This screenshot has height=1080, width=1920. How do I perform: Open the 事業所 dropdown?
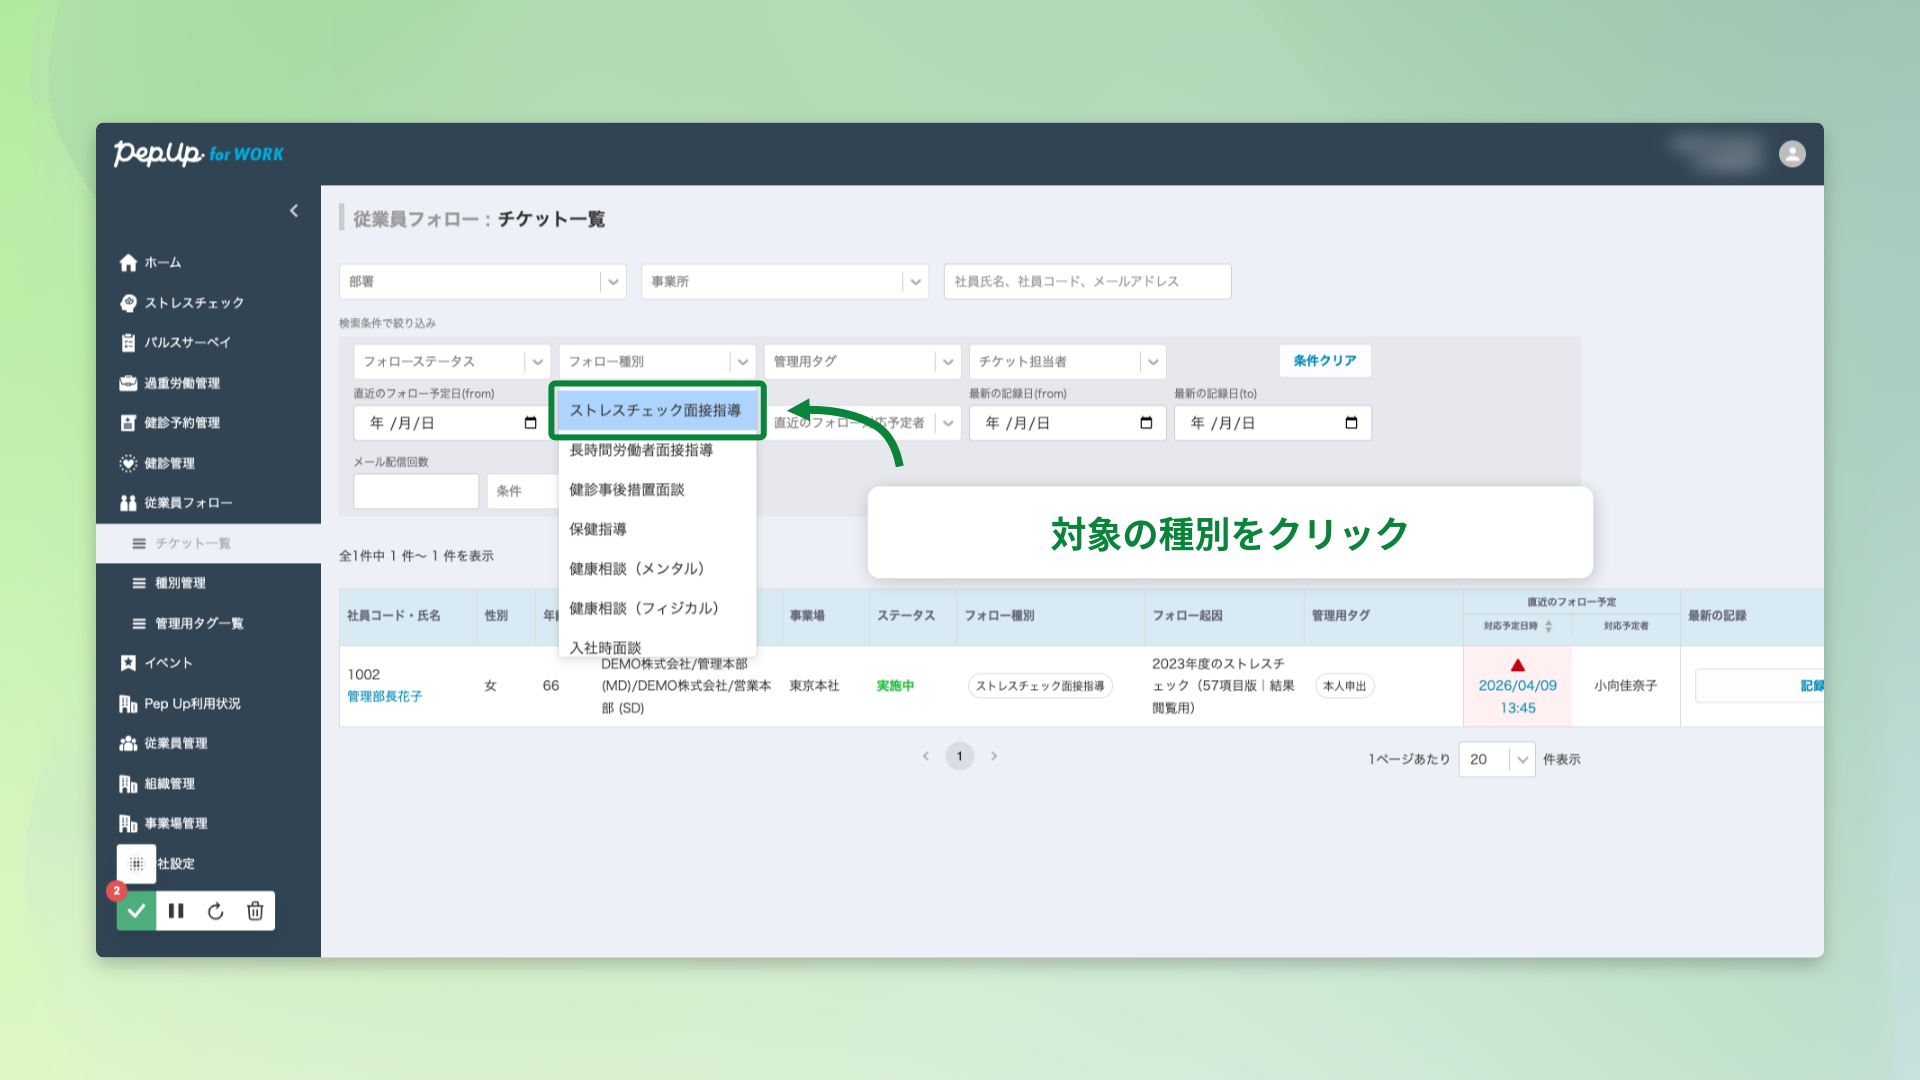[785, 282]
